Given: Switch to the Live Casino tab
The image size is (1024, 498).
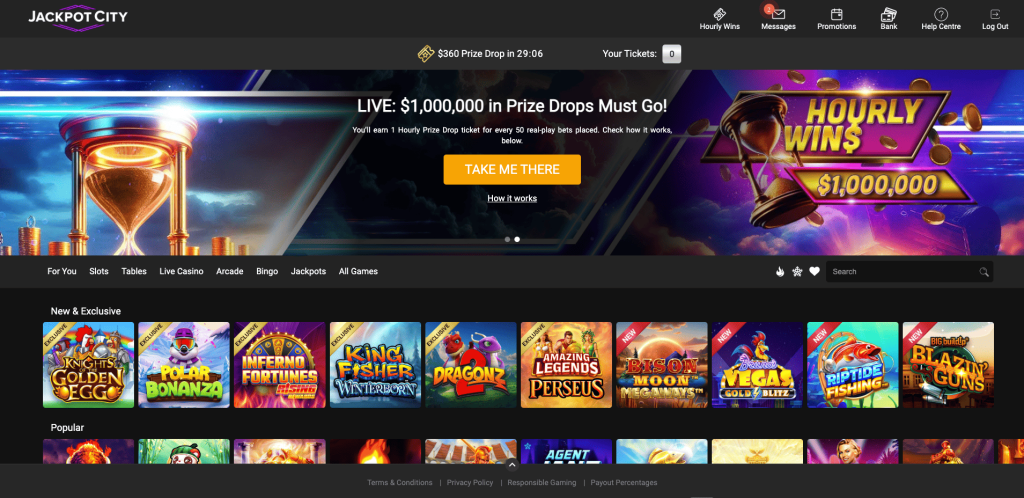Looking at the screenshot, I should 182,272.
